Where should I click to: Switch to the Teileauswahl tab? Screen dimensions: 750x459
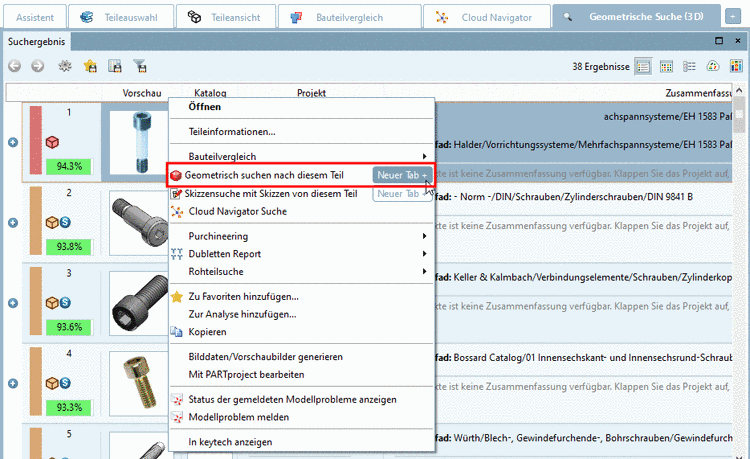[121, 17]
